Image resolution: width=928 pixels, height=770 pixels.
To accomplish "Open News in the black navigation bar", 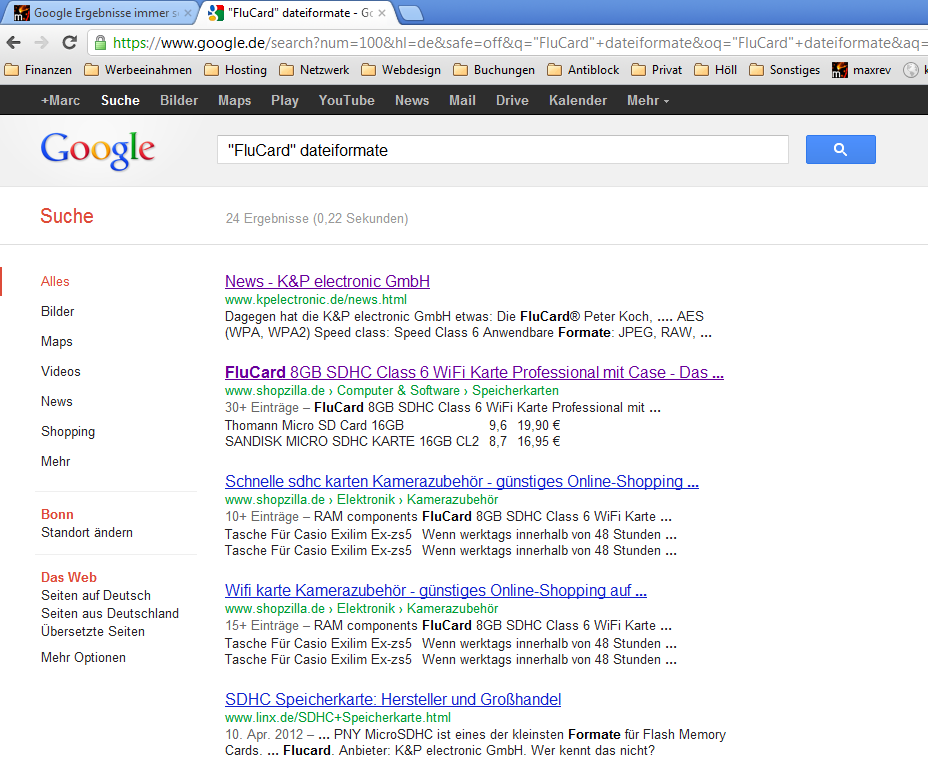I will click(x=412, y=101).
